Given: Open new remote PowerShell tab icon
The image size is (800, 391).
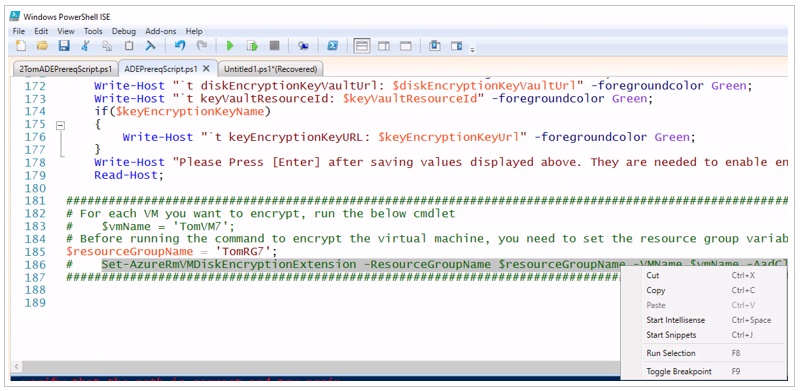Looking at the screenshot, I should (304, 46).
